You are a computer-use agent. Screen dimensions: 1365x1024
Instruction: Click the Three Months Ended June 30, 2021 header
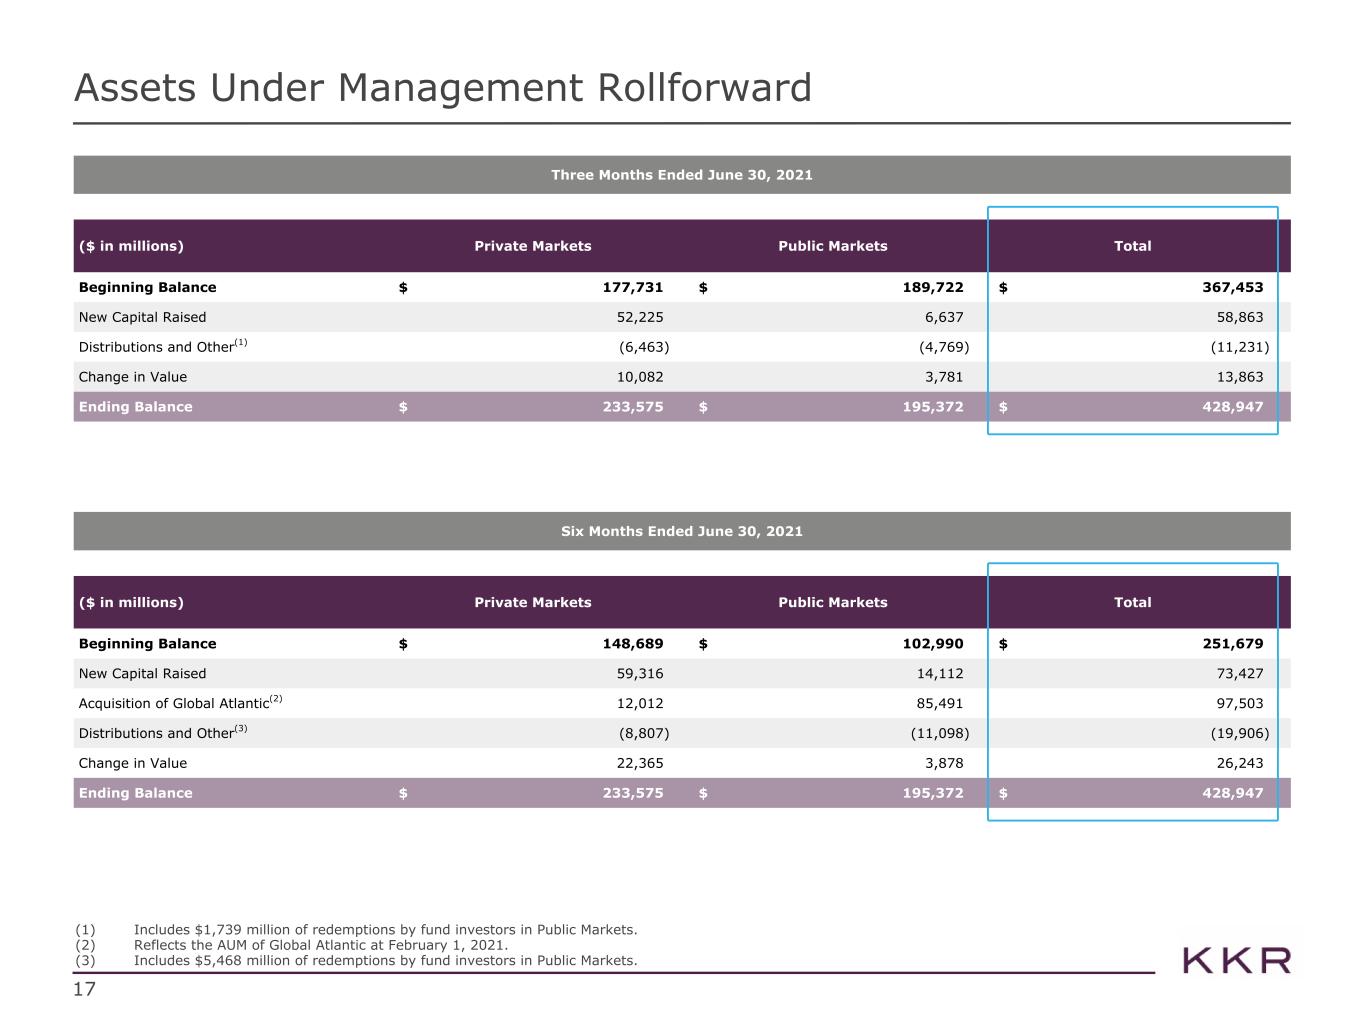682,175
